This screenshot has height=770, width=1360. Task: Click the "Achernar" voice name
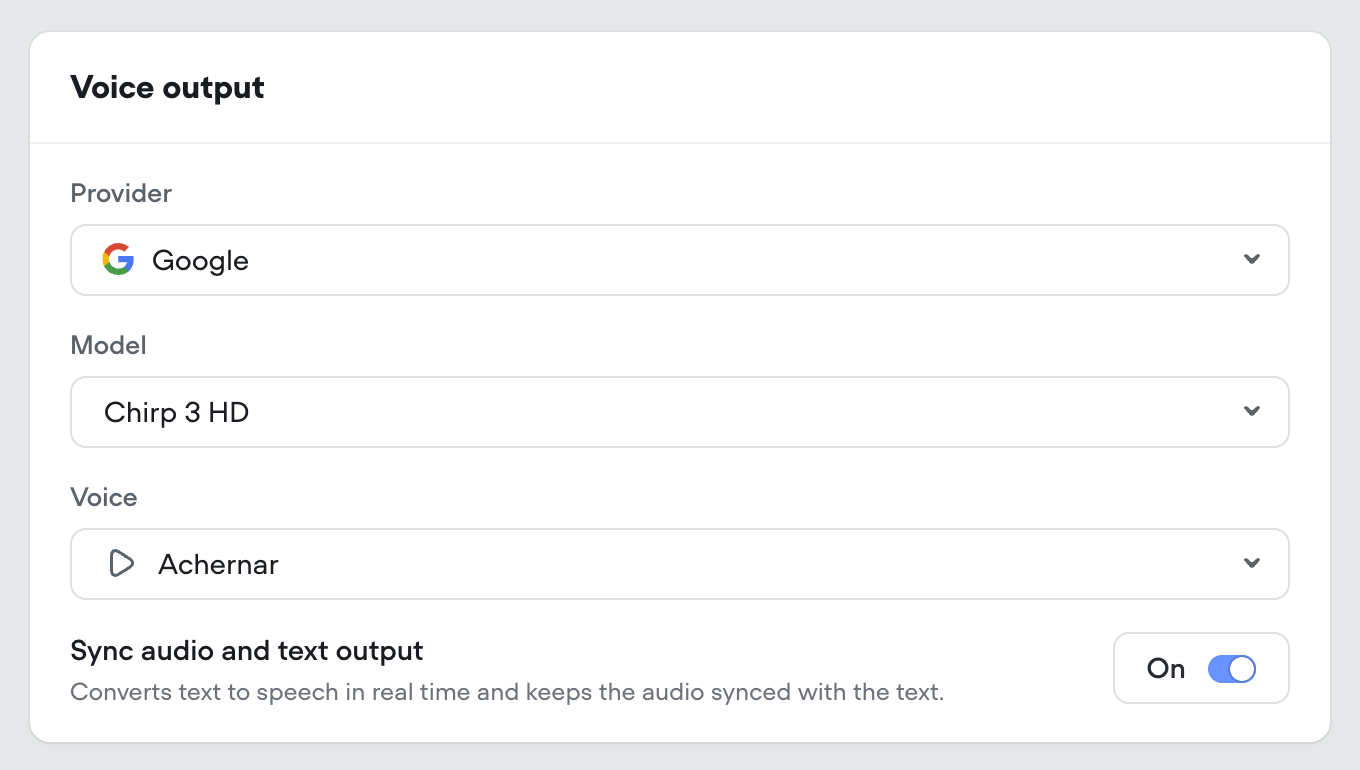click(218, 565)
